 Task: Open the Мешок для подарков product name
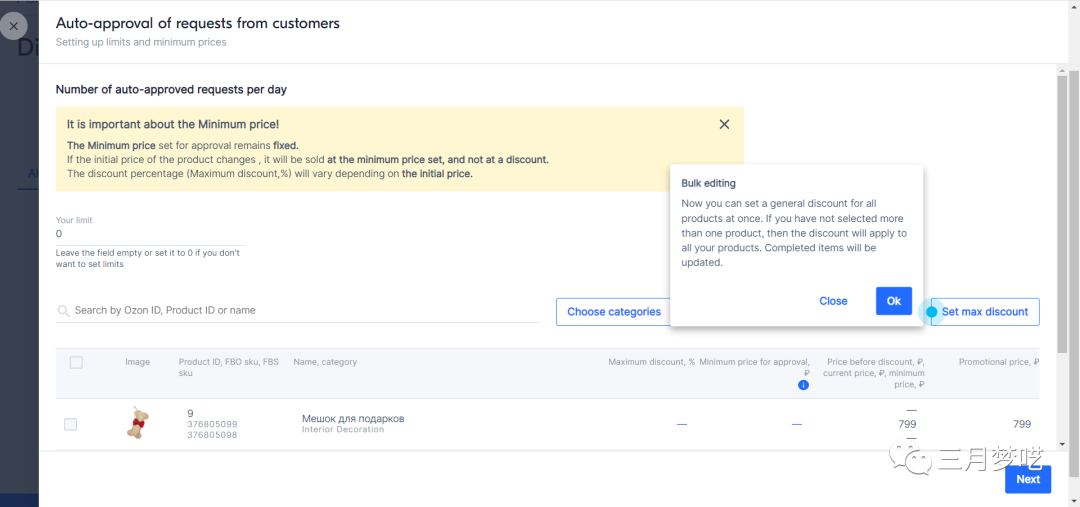coord(353,418)
